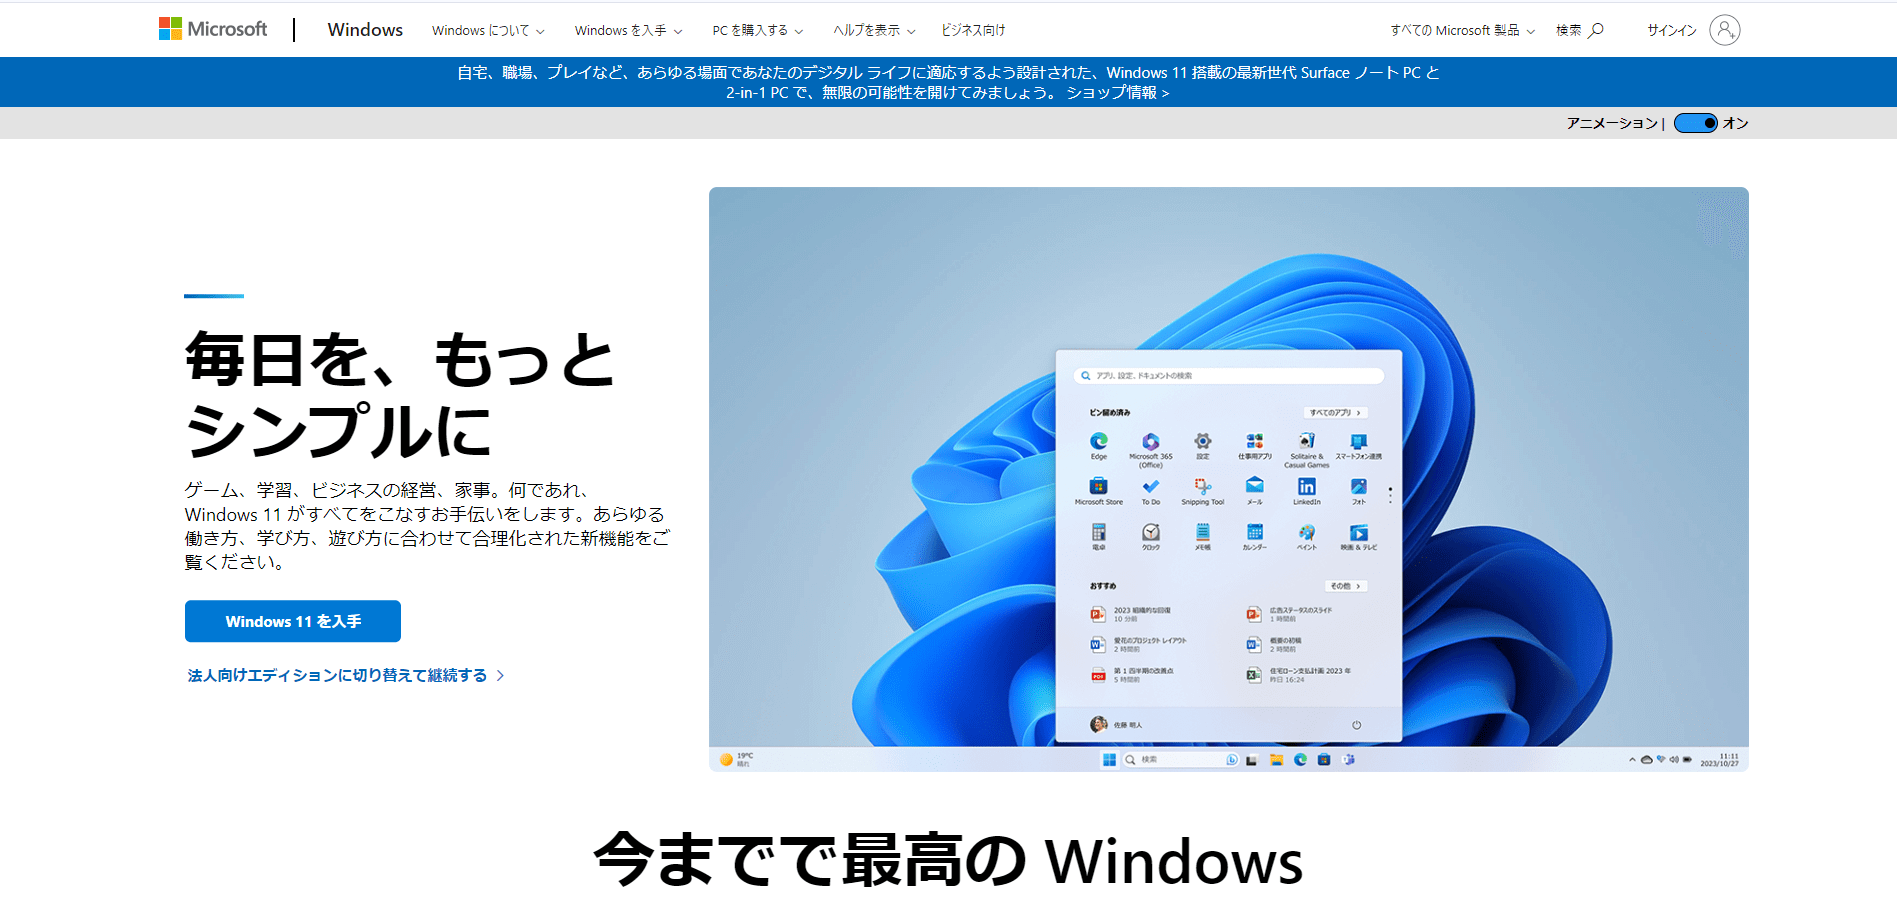Screen dimensions: 1897x903
Task: Click Microsoft 365 (Office) icon in the hero image
Action: click(1151, 441)
